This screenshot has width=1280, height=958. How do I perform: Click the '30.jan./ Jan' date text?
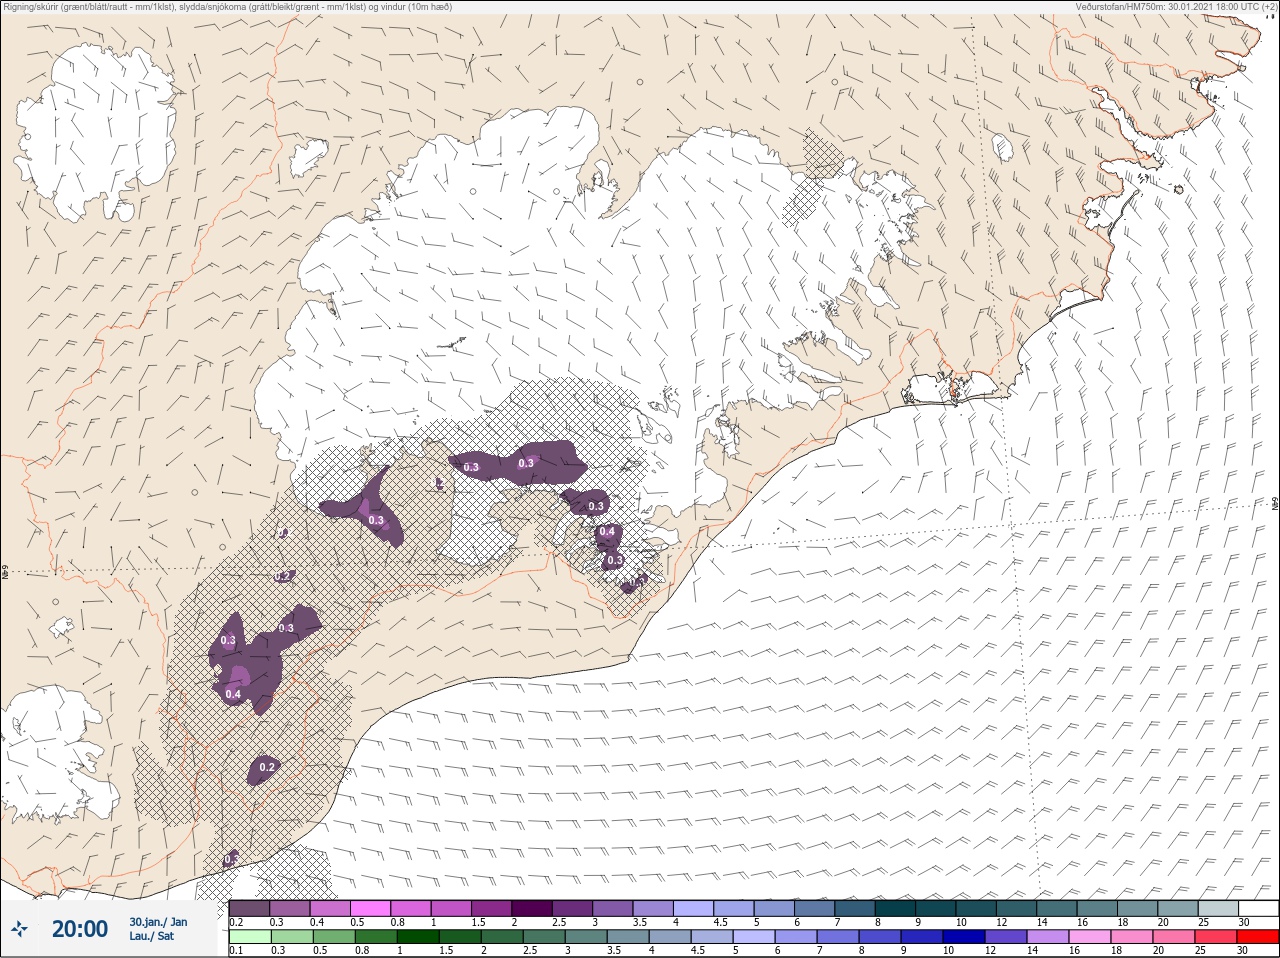[158, 921]
